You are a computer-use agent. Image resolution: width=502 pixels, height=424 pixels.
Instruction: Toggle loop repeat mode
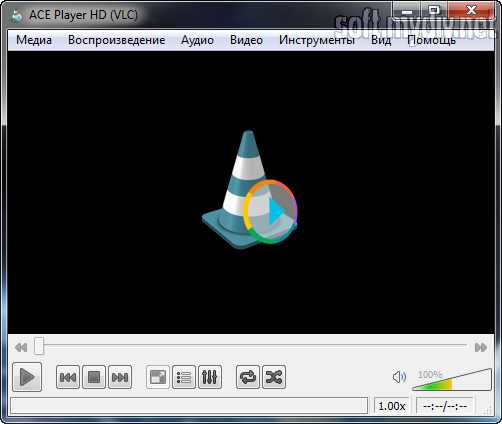[x=248, y=377]
